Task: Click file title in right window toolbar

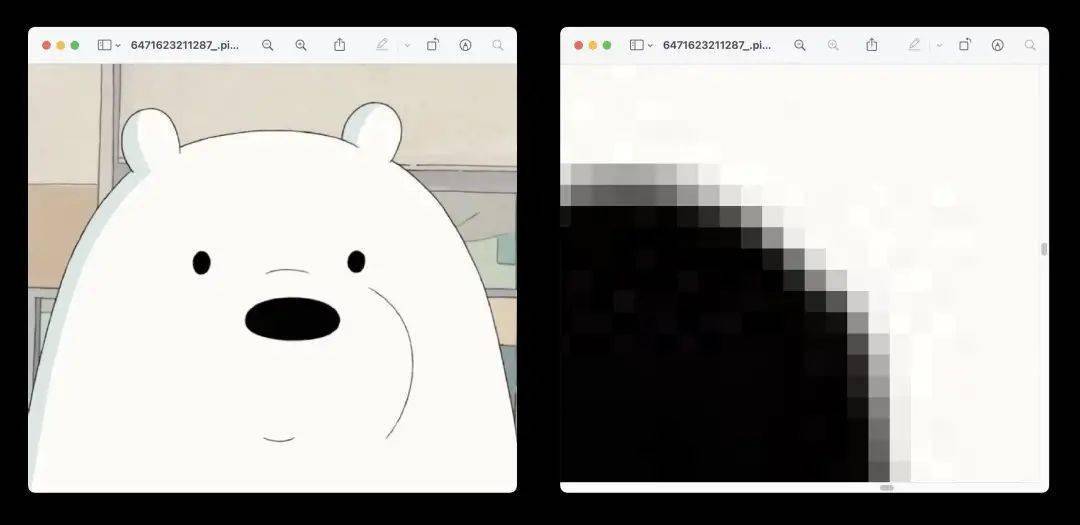Action: click(x=717, y=45)
